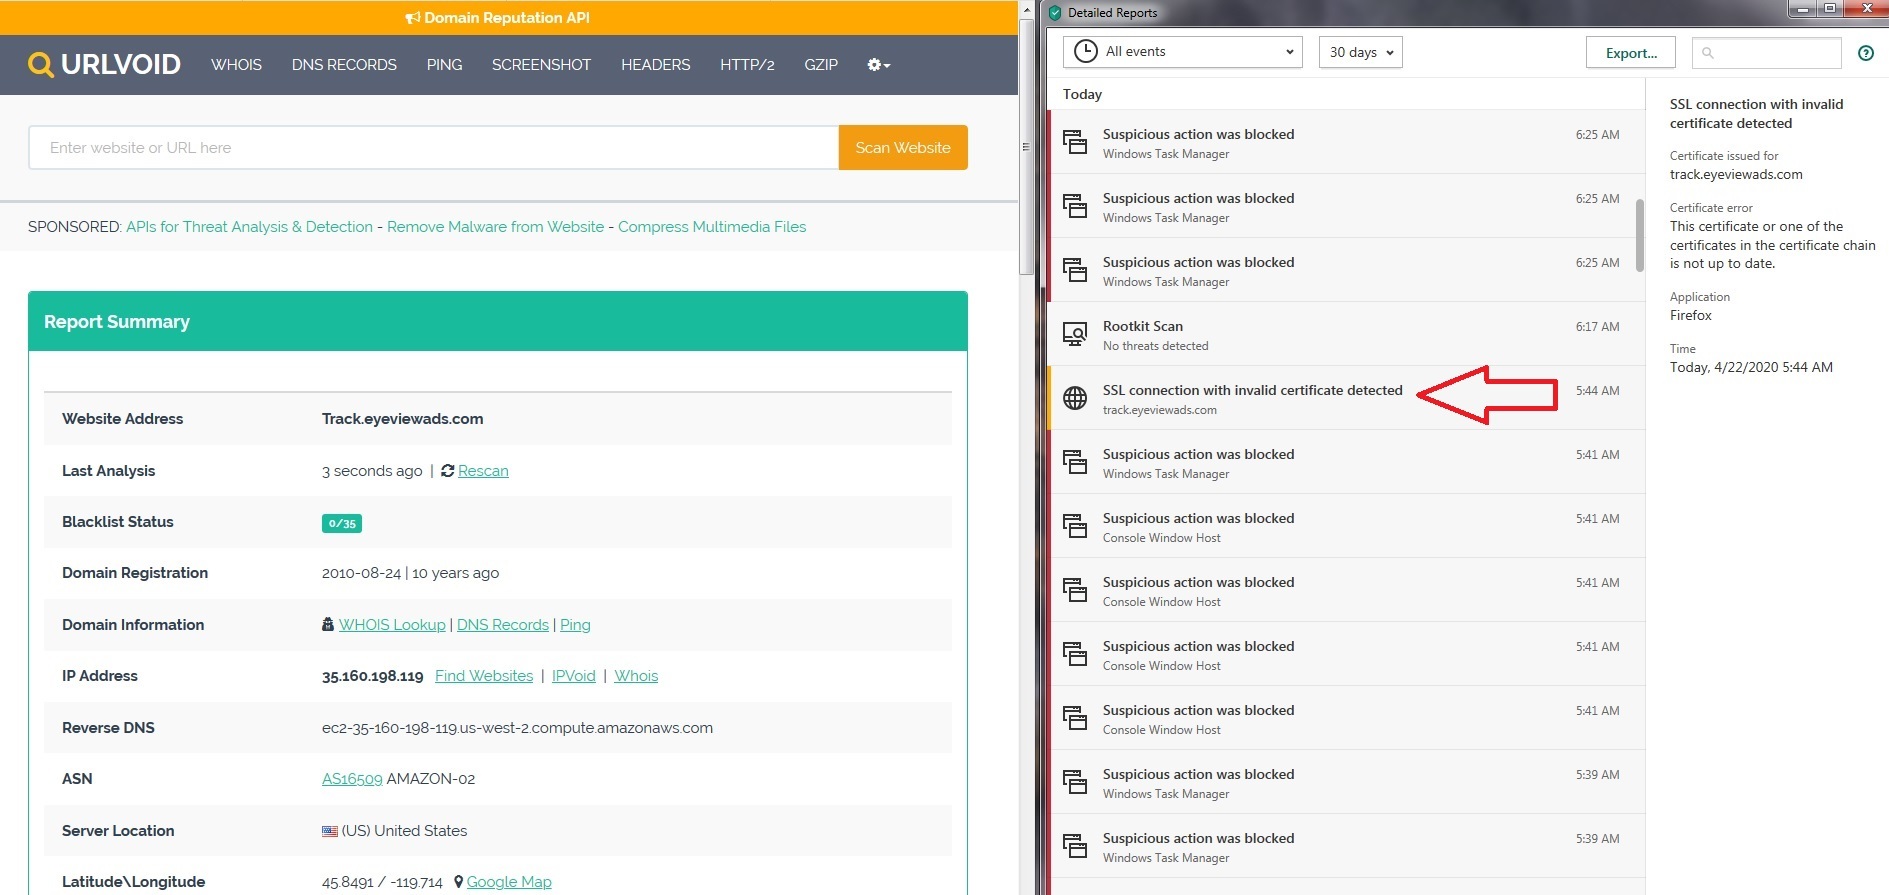Select HTTP/2 in the navbar
The image size is (1889, 895).
[x=747, y=65]
